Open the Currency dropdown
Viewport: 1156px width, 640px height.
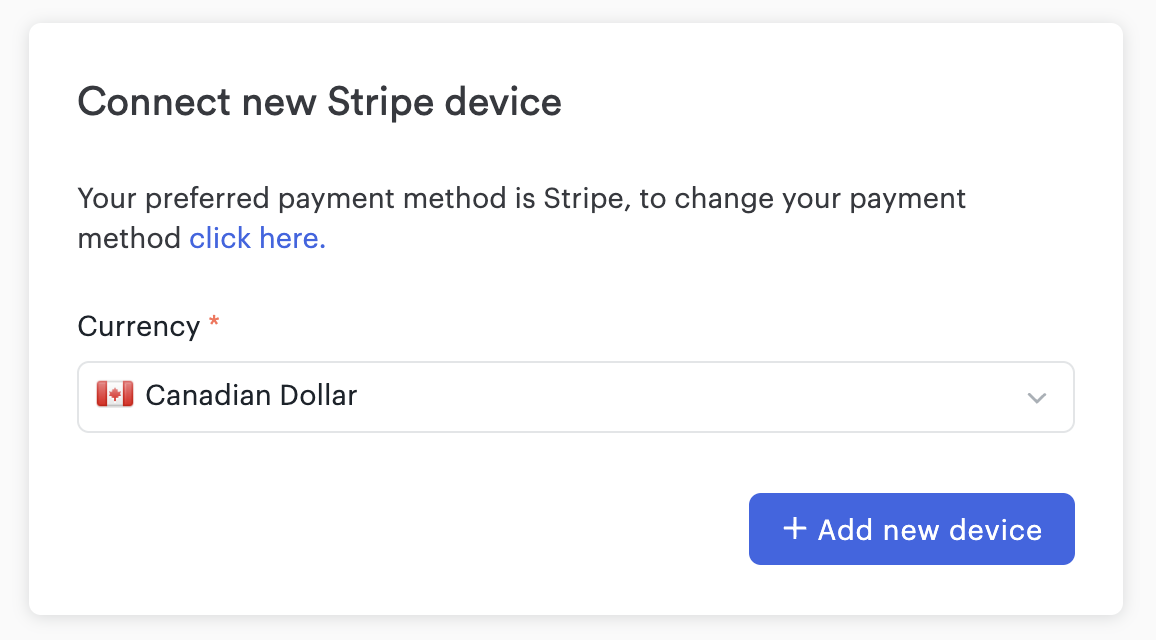576,397
